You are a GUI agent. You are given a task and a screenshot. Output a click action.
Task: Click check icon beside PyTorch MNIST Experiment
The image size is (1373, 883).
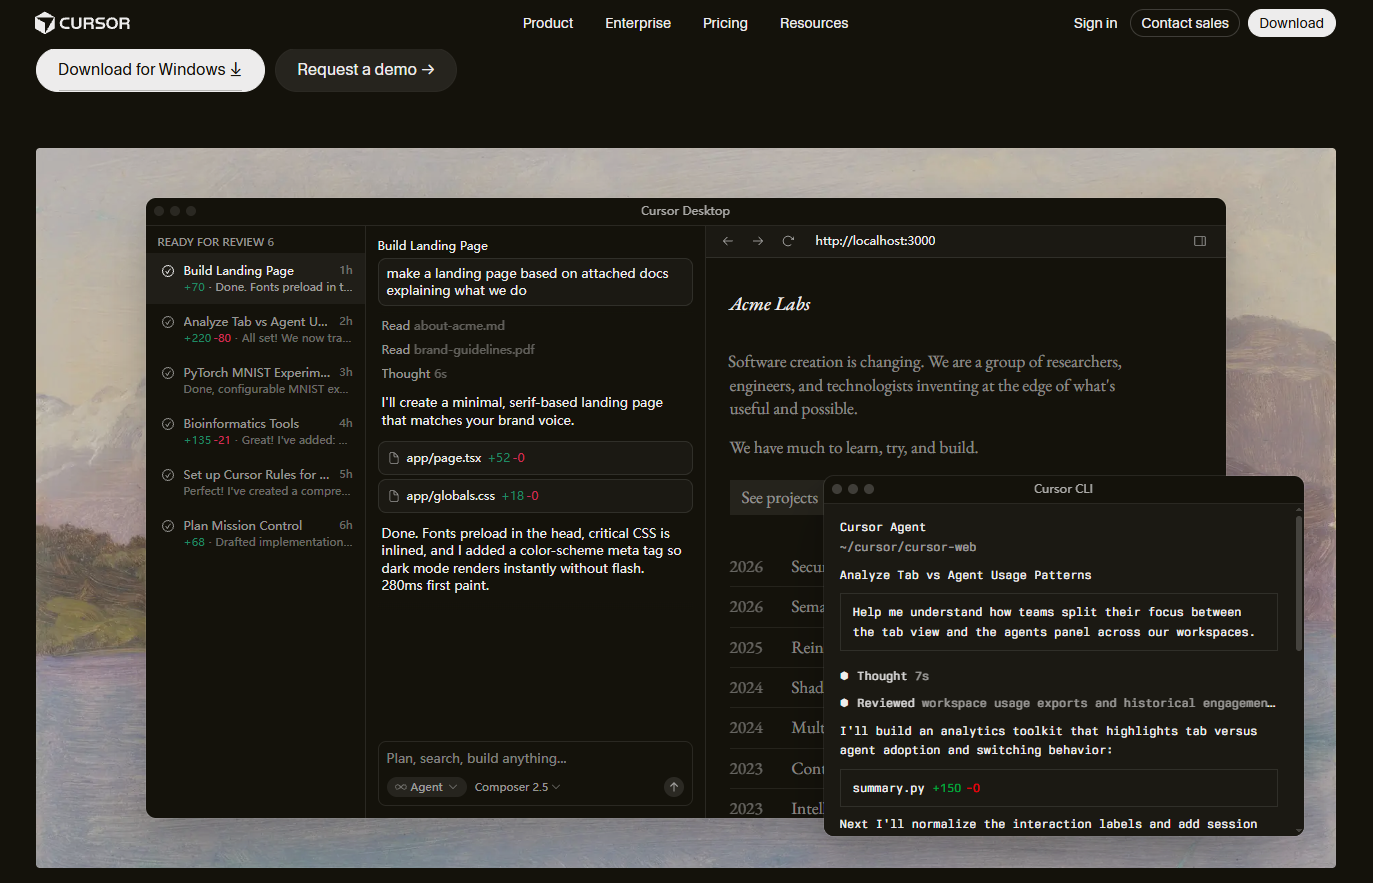(x=168, y=373)
